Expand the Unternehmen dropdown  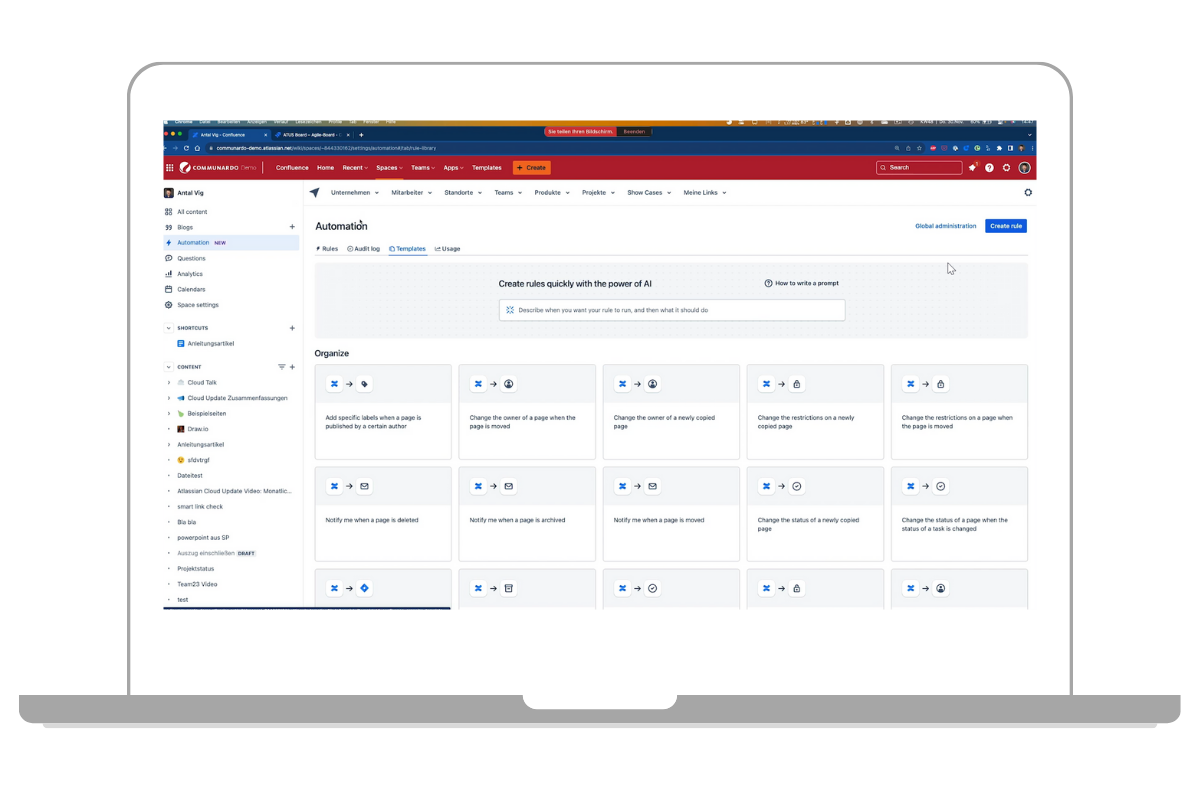(354, 193)
